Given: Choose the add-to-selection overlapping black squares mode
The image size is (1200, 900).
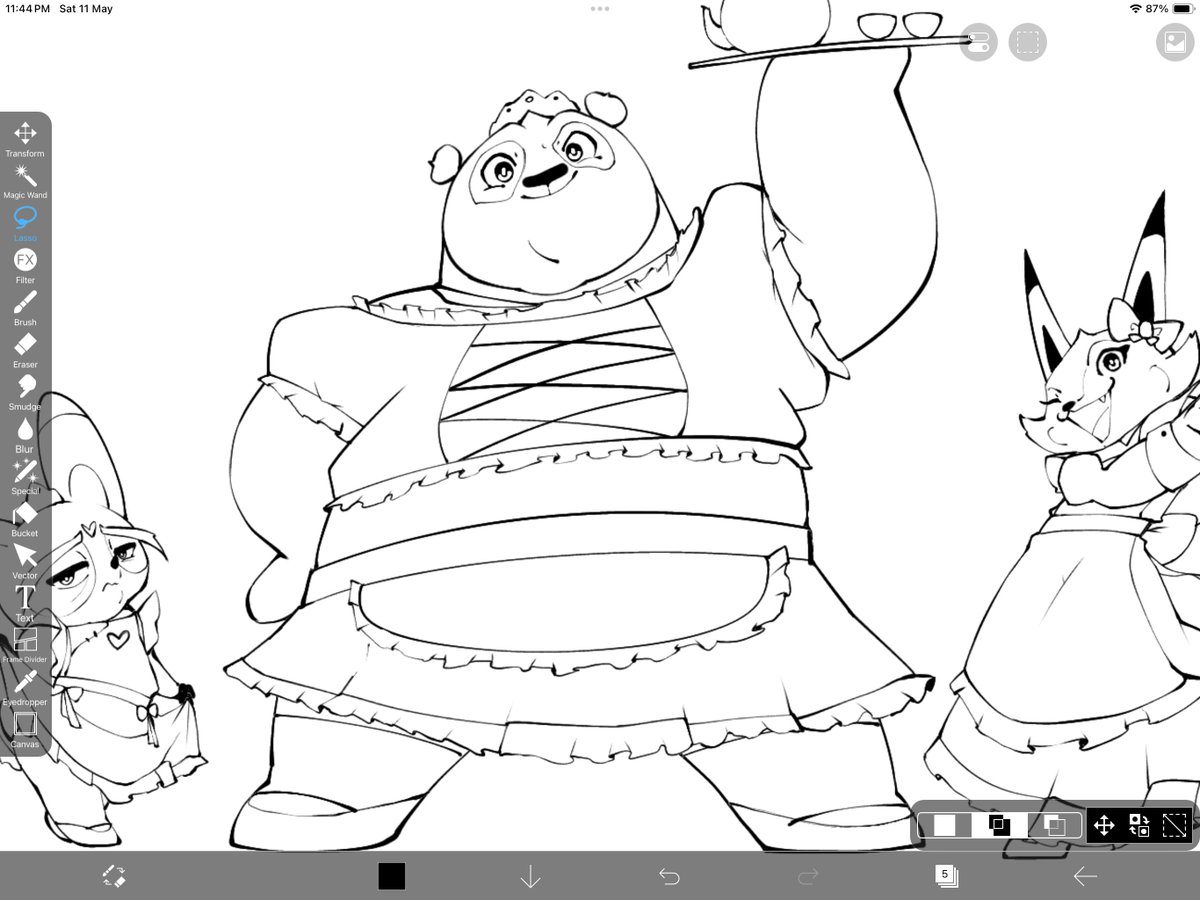Looking at the screenshot, I should 999,825.
